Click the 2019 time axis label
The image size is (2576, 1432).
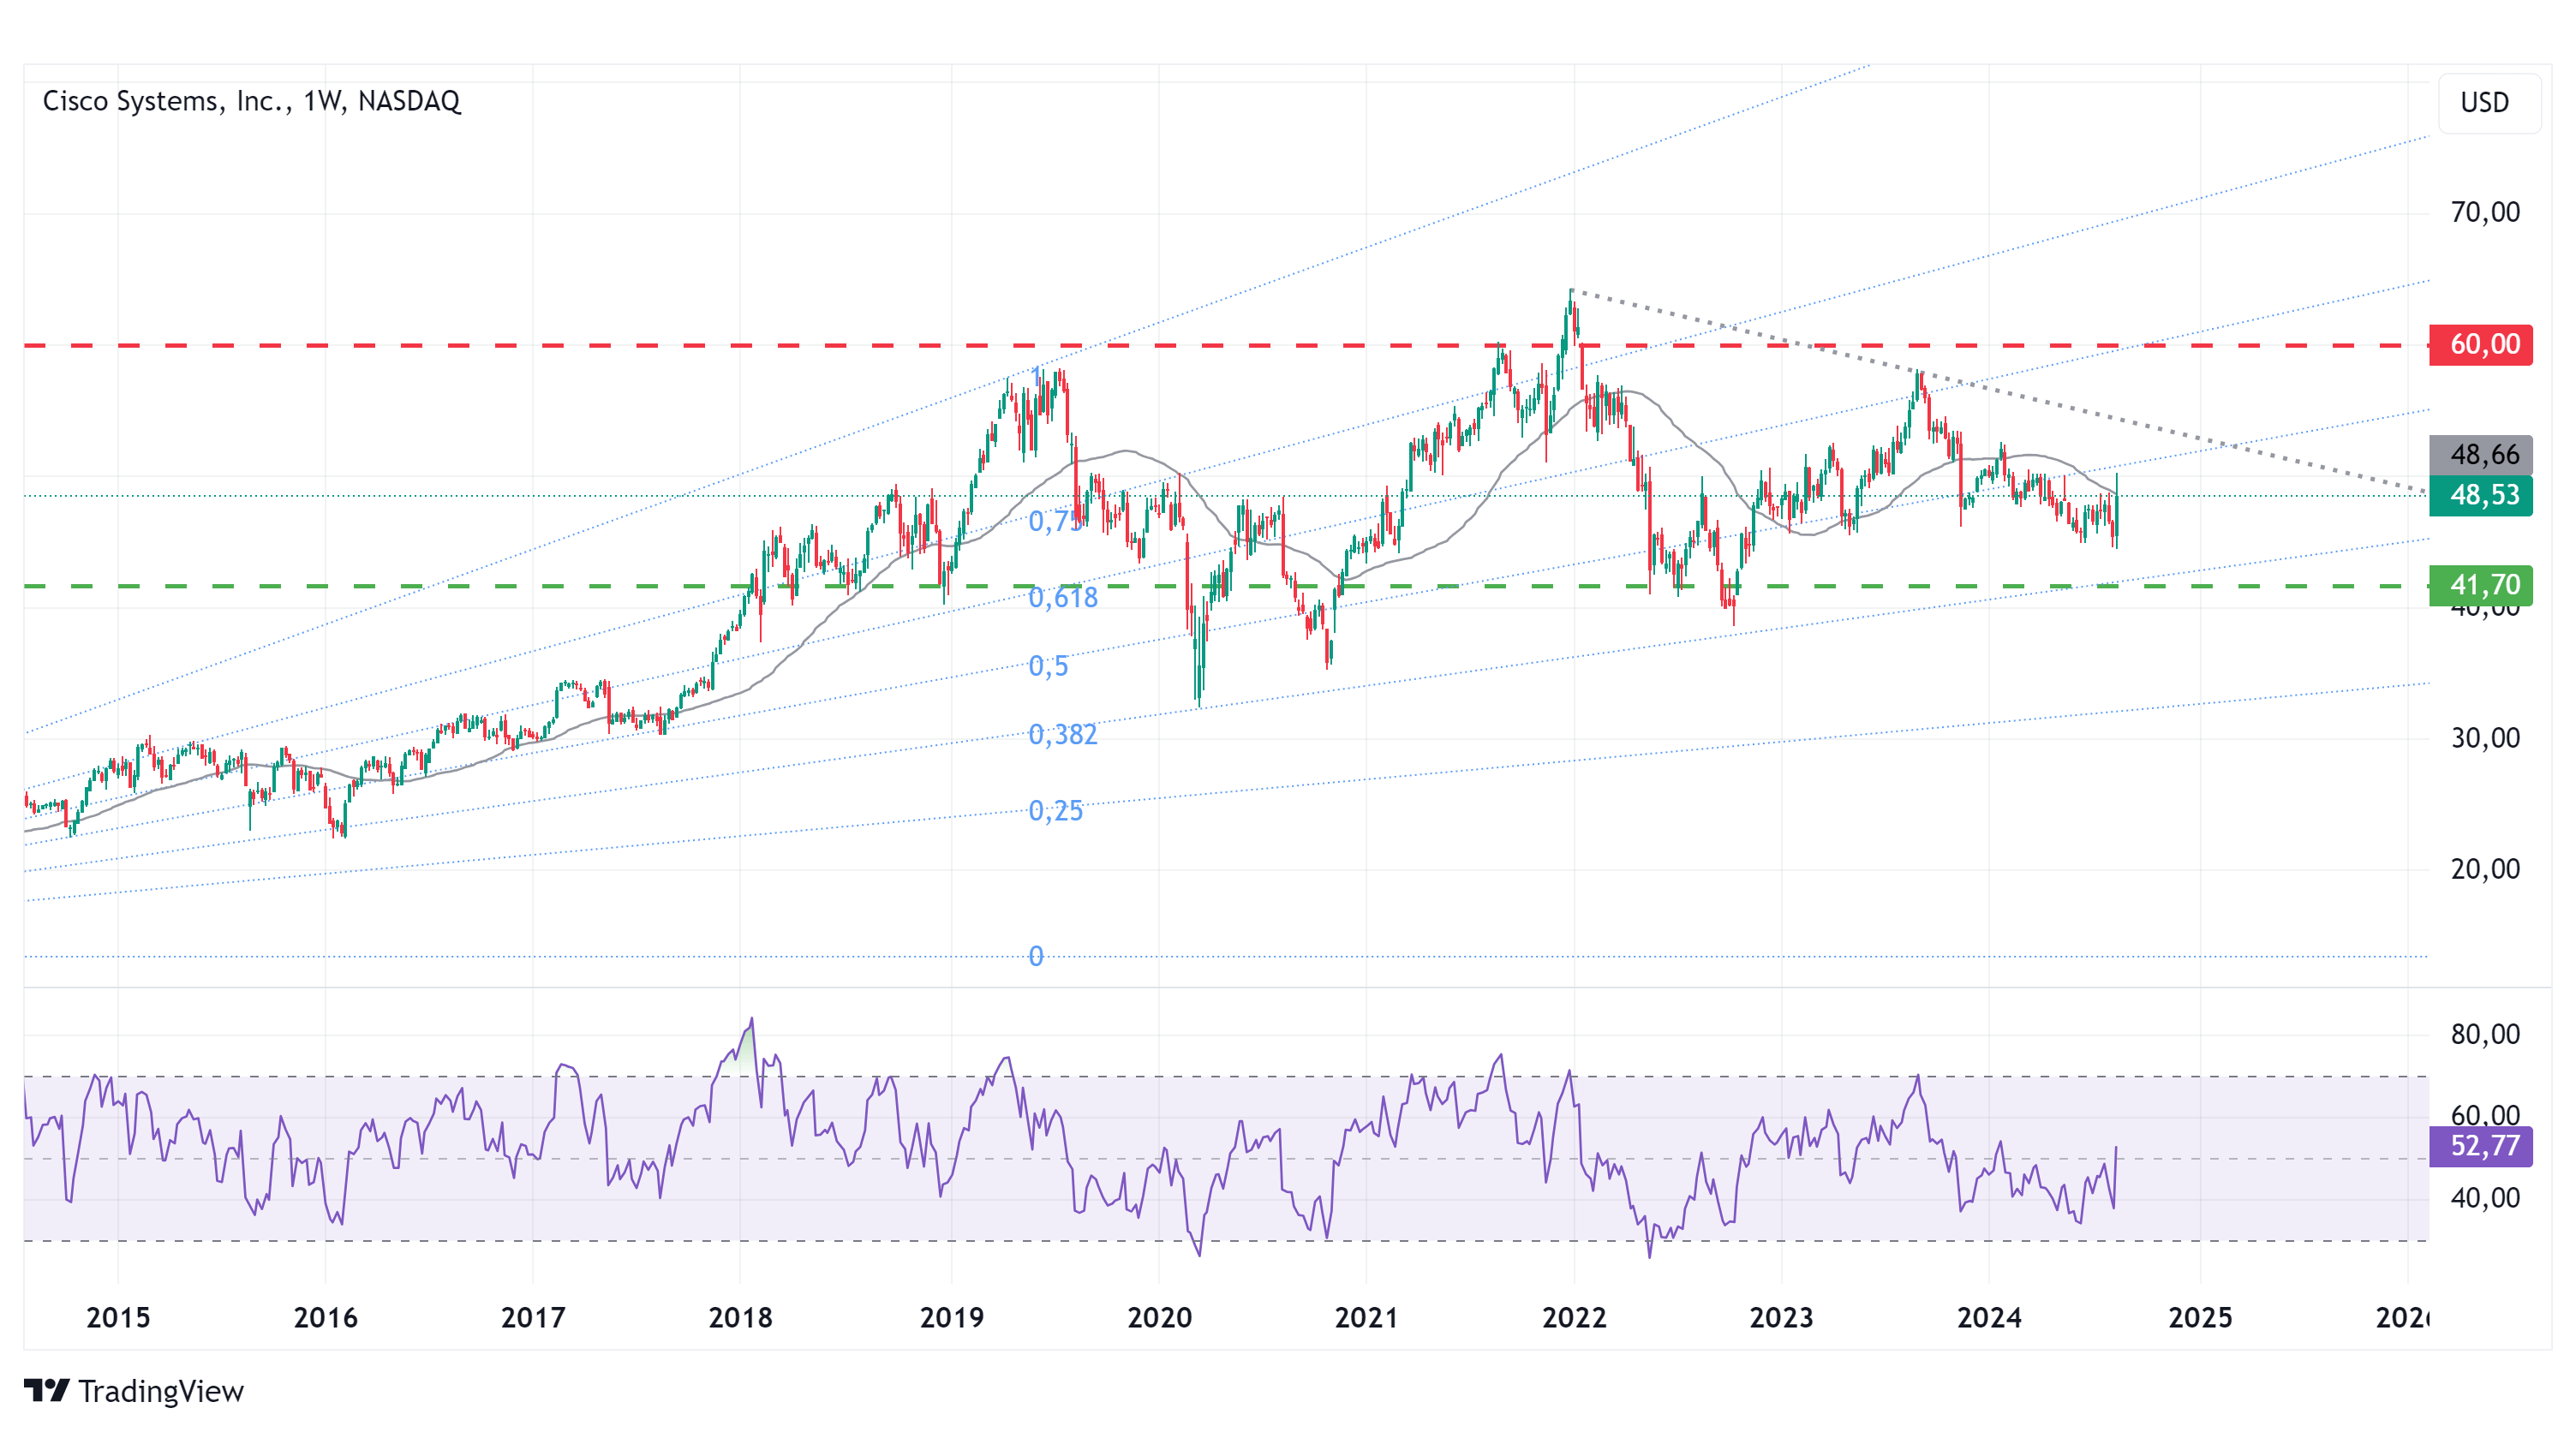951,1318
